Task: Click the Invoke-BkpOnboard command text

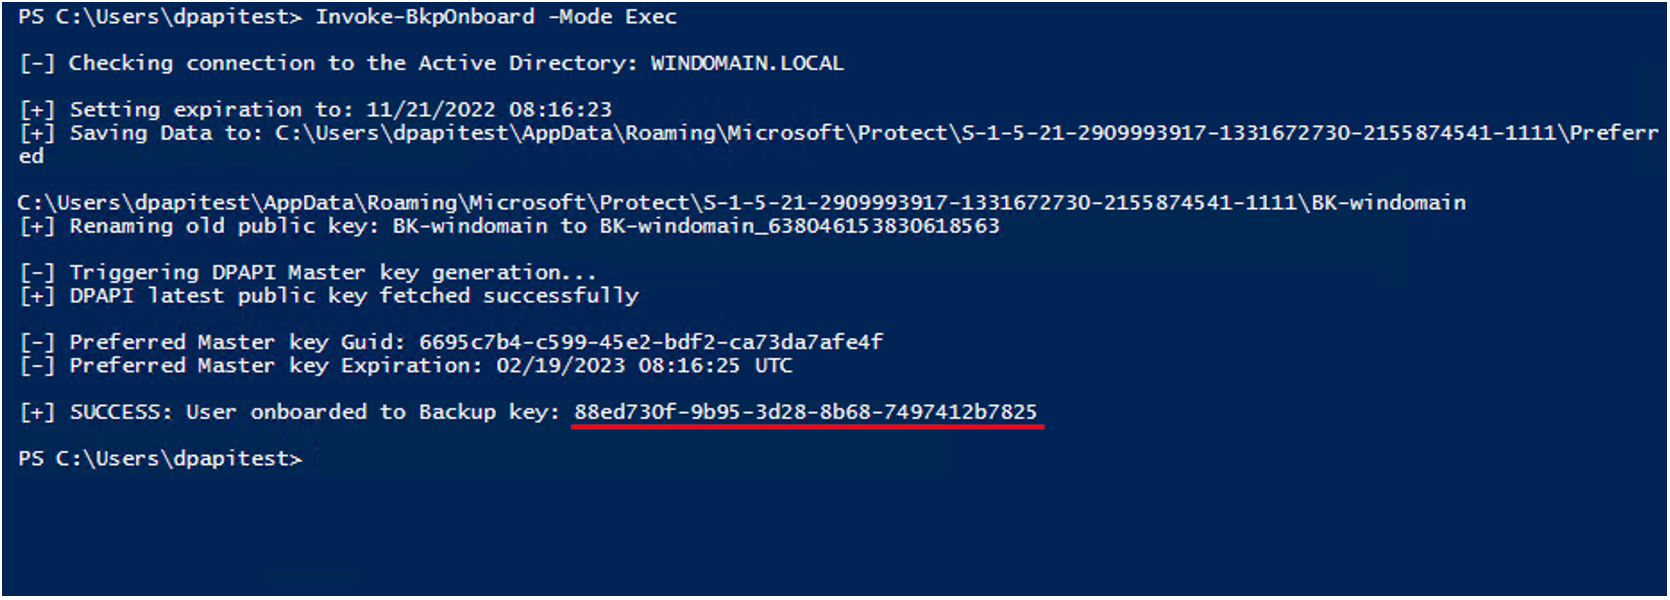Action: point(425,17)
